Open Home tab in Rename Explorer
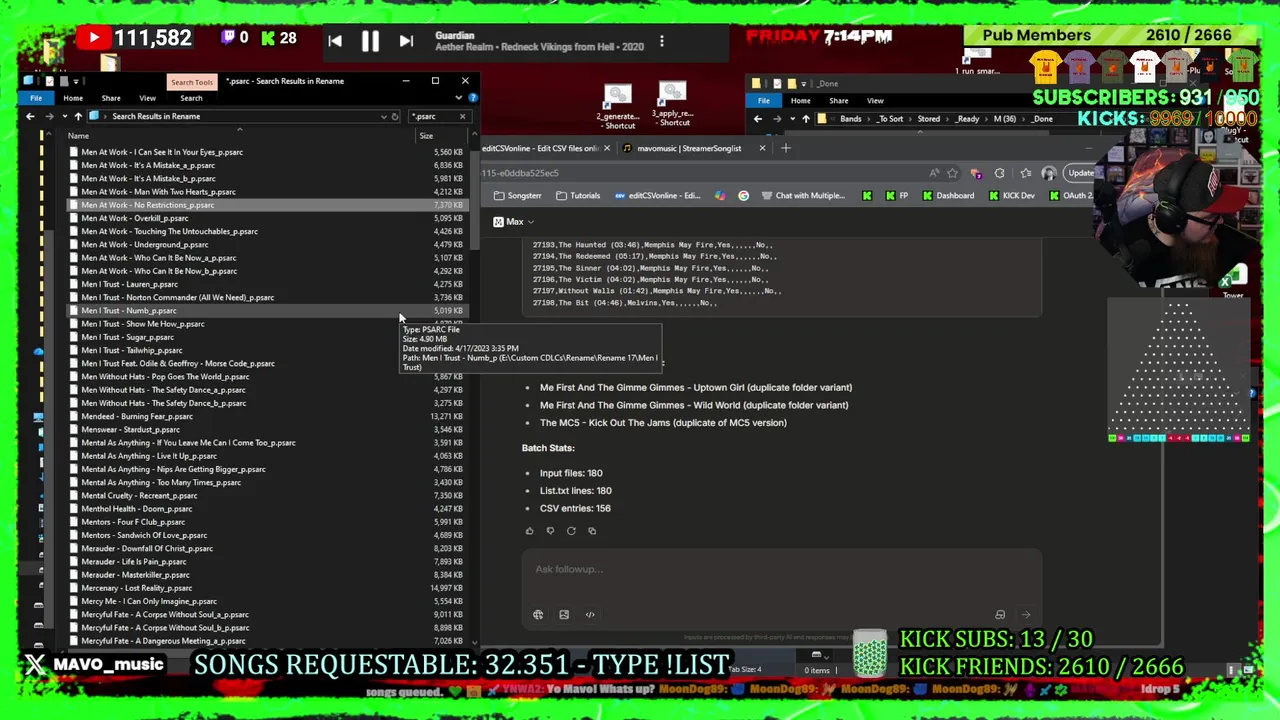This screenshot has height=720, width=1280. [73, 98]
